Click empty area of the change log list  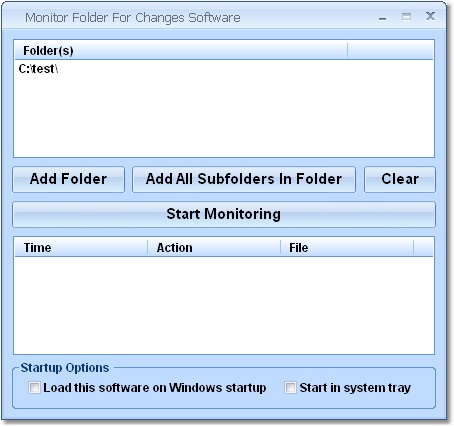click(224, 305)
